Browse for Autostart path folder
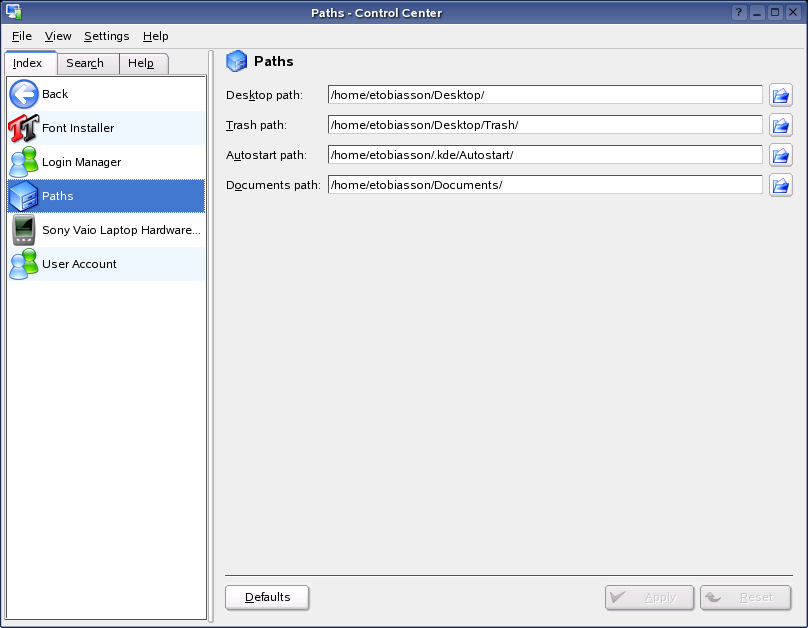Viewport: 808px width, 628px height. click(781, 155)
